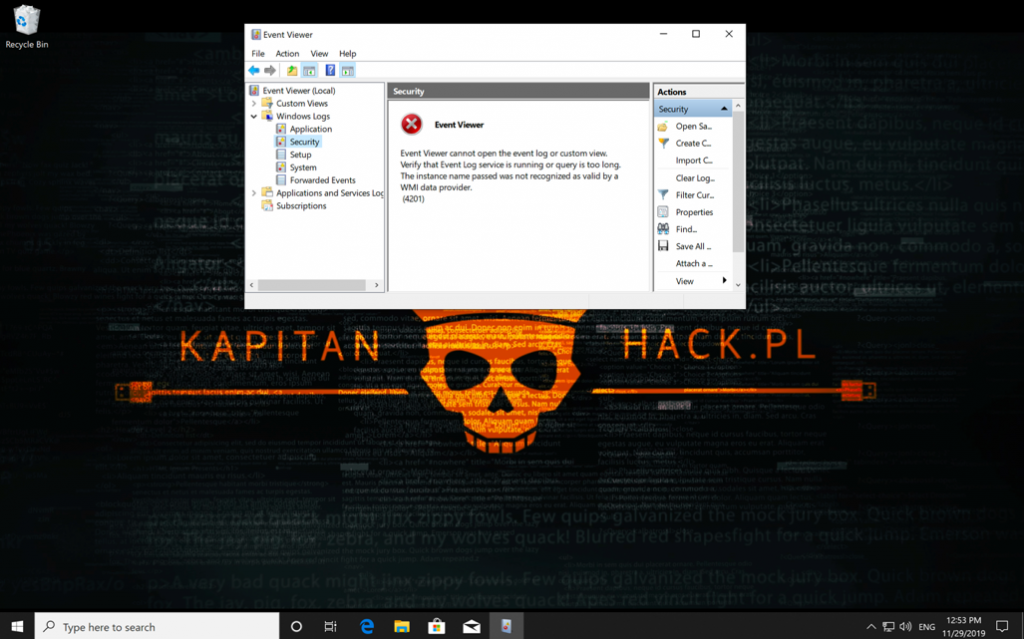Click the blue Help toolbar icon

pyautogui.click(x=330, y=71)
